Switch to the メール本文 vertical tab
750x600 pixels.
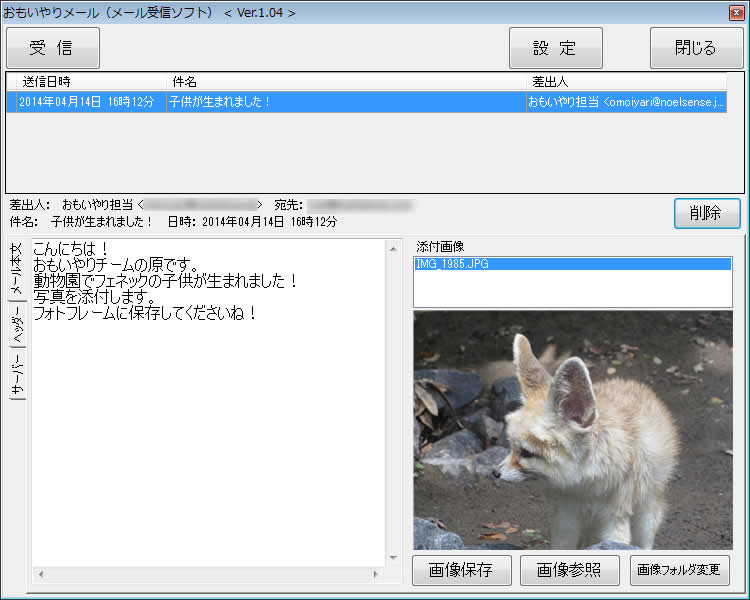[17, 269]
